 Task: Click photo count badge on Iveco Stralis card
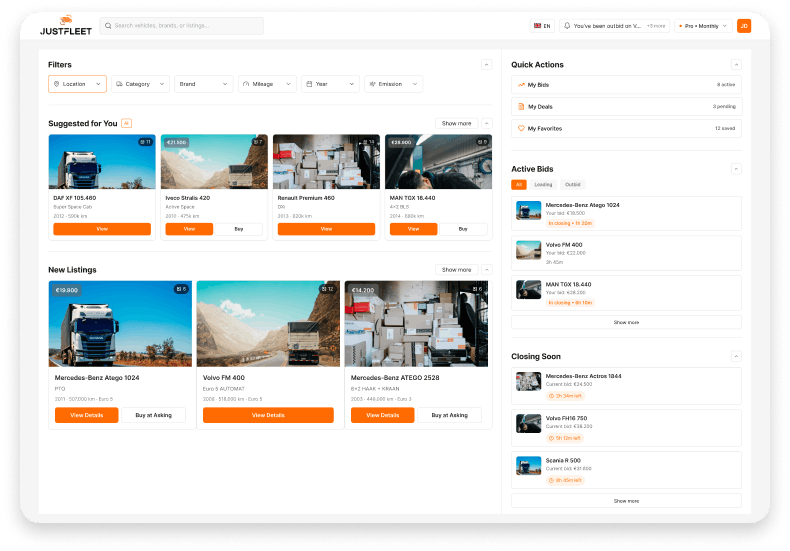pos(258,142)
